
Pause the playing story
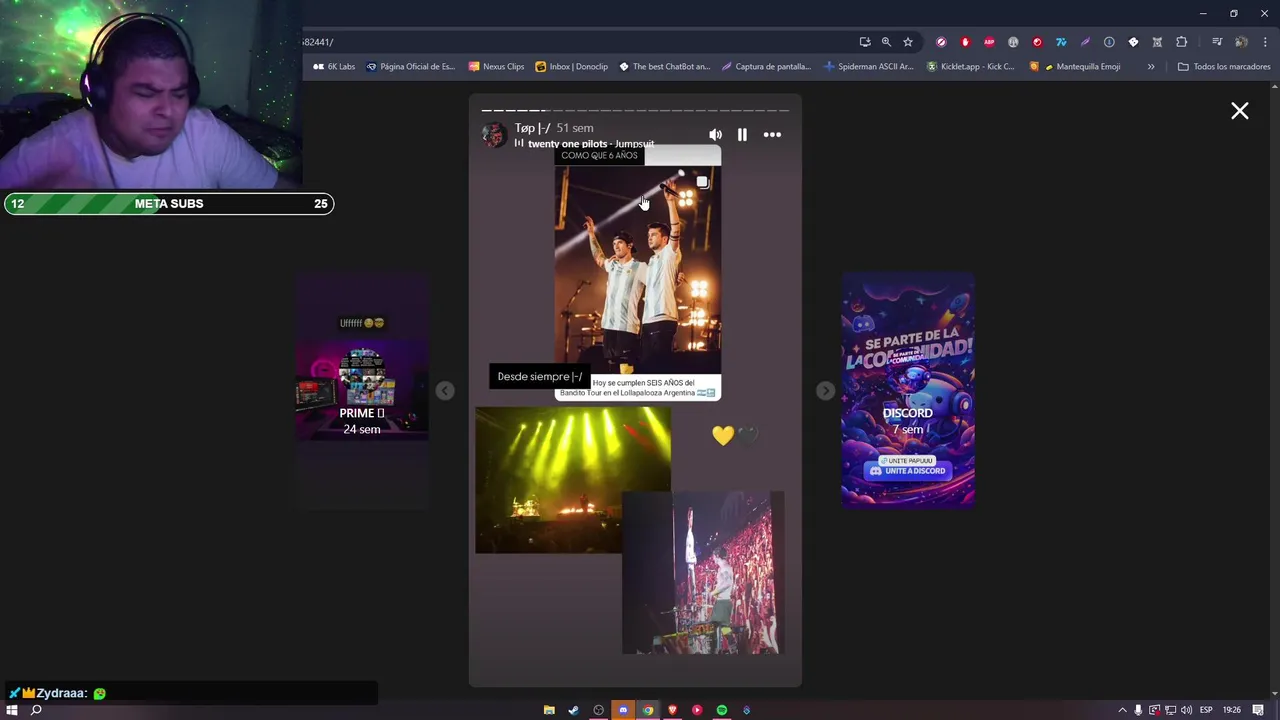742,134
